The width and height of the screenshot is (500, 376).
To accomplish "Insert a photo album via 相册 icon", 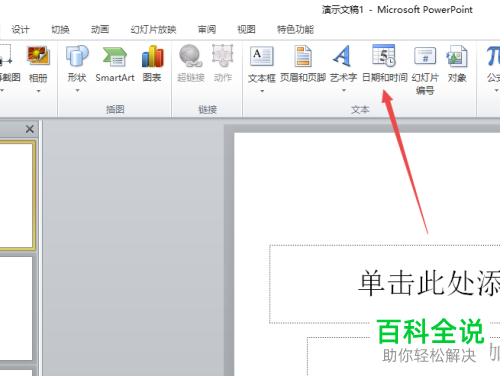I will click(x=38, y=56).
